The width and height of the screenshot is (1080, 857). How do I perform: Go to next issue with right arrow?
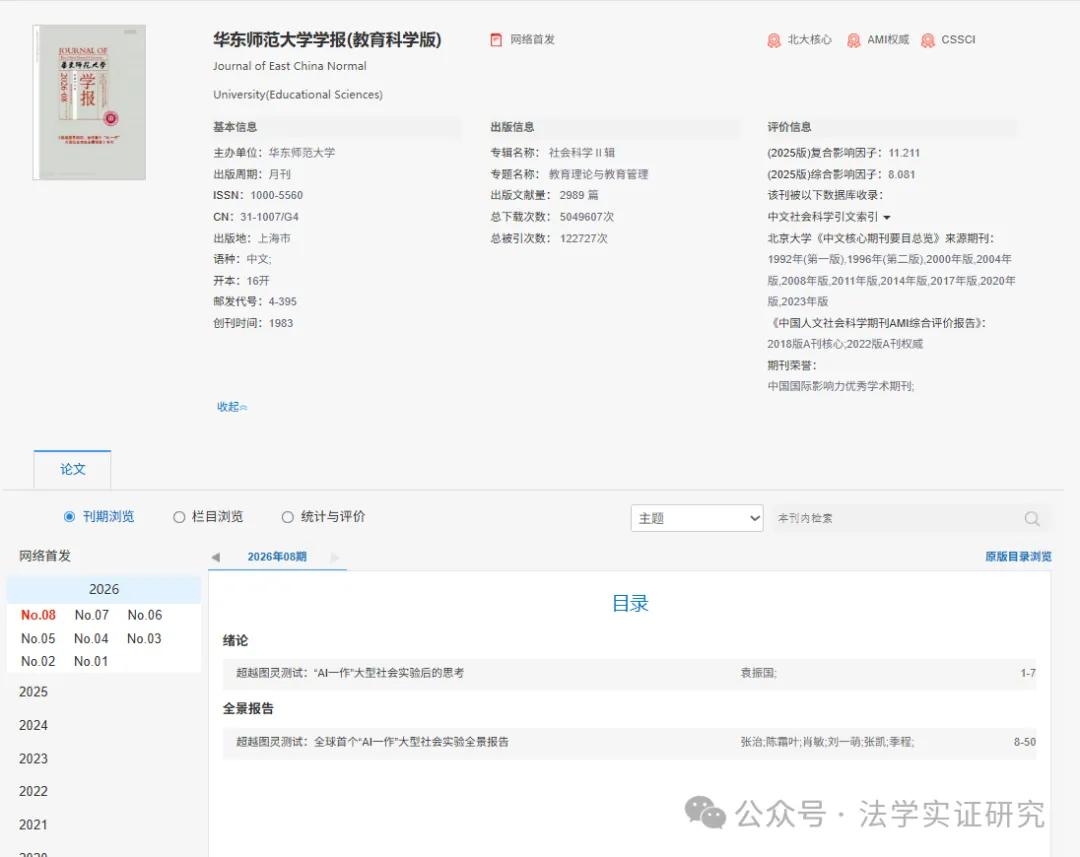335,557
